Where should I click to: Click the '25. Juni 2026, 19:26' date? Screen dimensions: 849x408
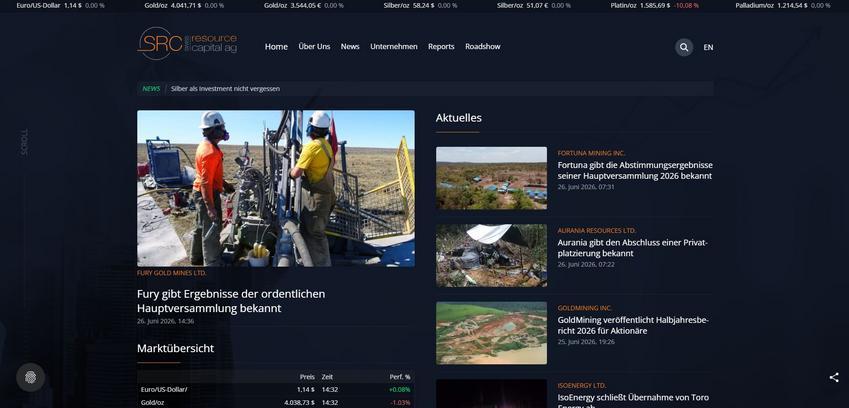[586, 341]
